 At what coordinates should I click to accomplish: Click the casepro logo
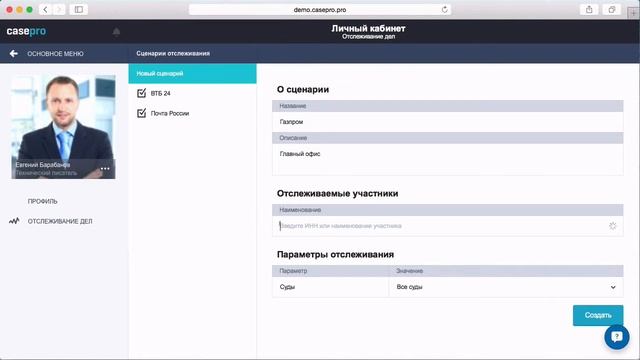(26, 31)
